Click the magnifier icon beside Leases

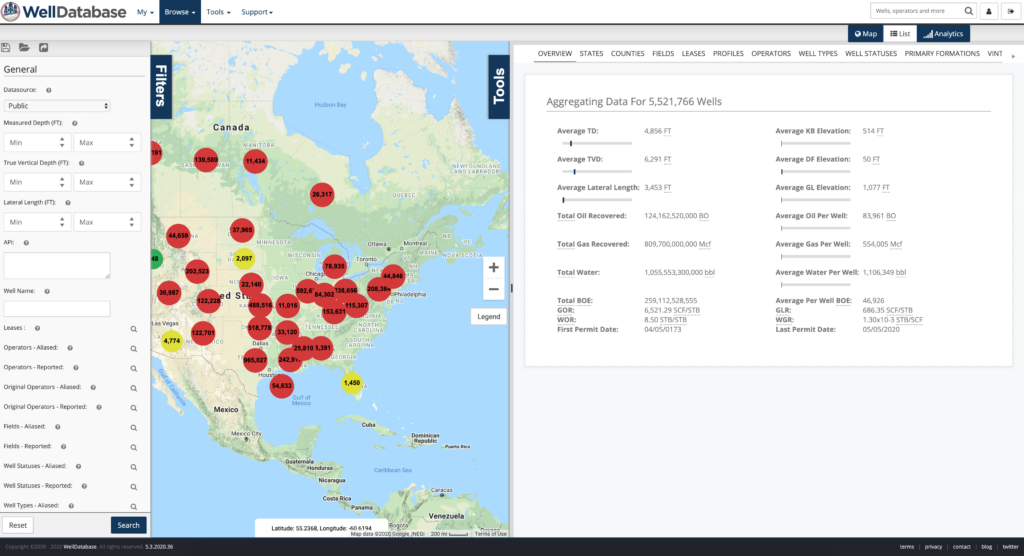[133, 328]
